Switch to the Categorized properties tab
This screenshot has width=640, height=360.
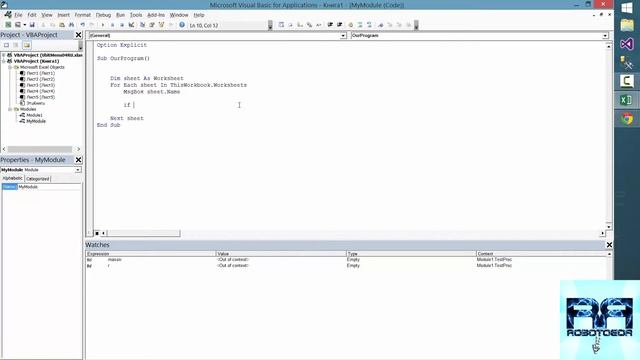tap(38, 179)
